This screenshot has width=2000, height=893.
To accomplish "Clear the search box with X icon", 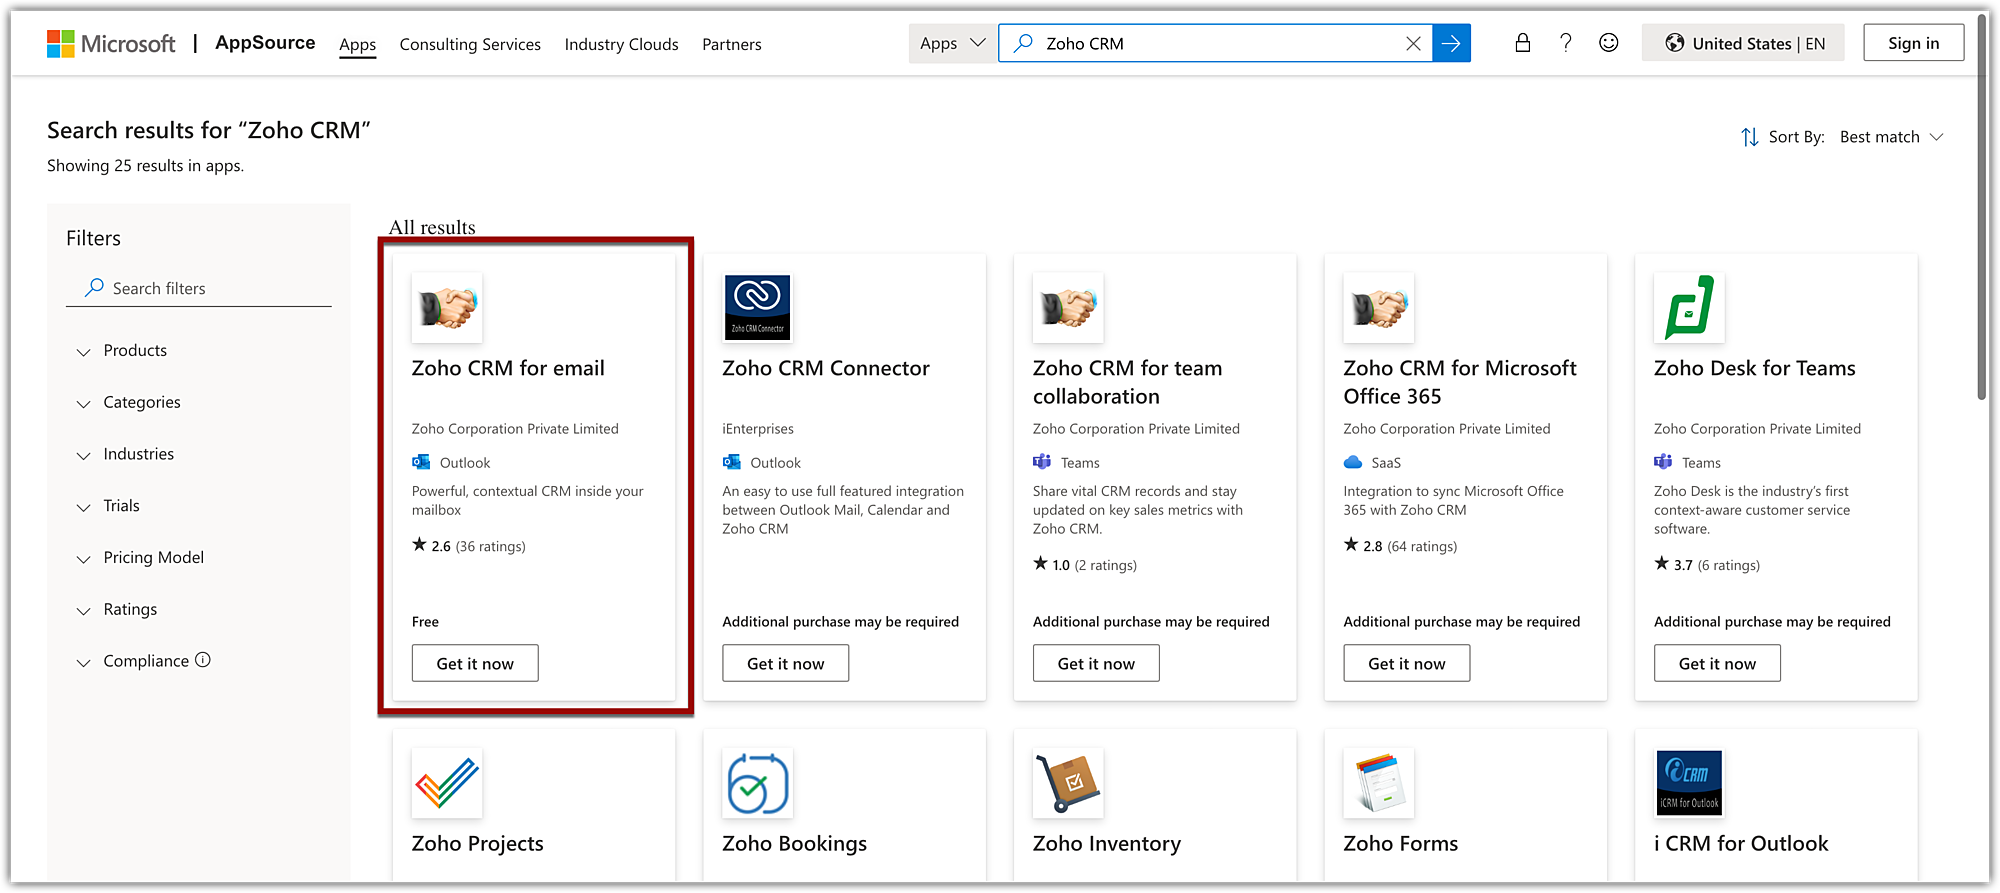I will coord(1413,43).
